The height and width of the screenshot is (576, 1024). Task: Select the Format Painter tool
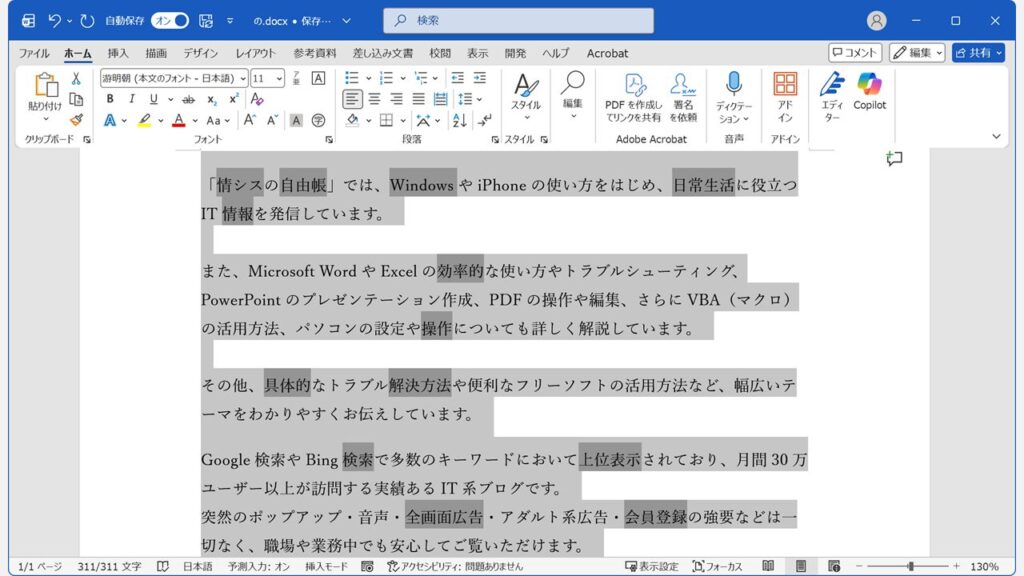(x=75, y=120)
